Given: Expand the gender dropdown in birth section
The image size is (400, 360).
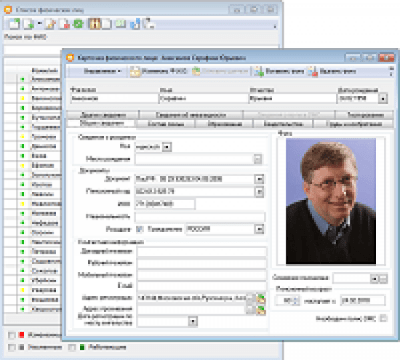Looking at the screenshot, I should [167, 147].
